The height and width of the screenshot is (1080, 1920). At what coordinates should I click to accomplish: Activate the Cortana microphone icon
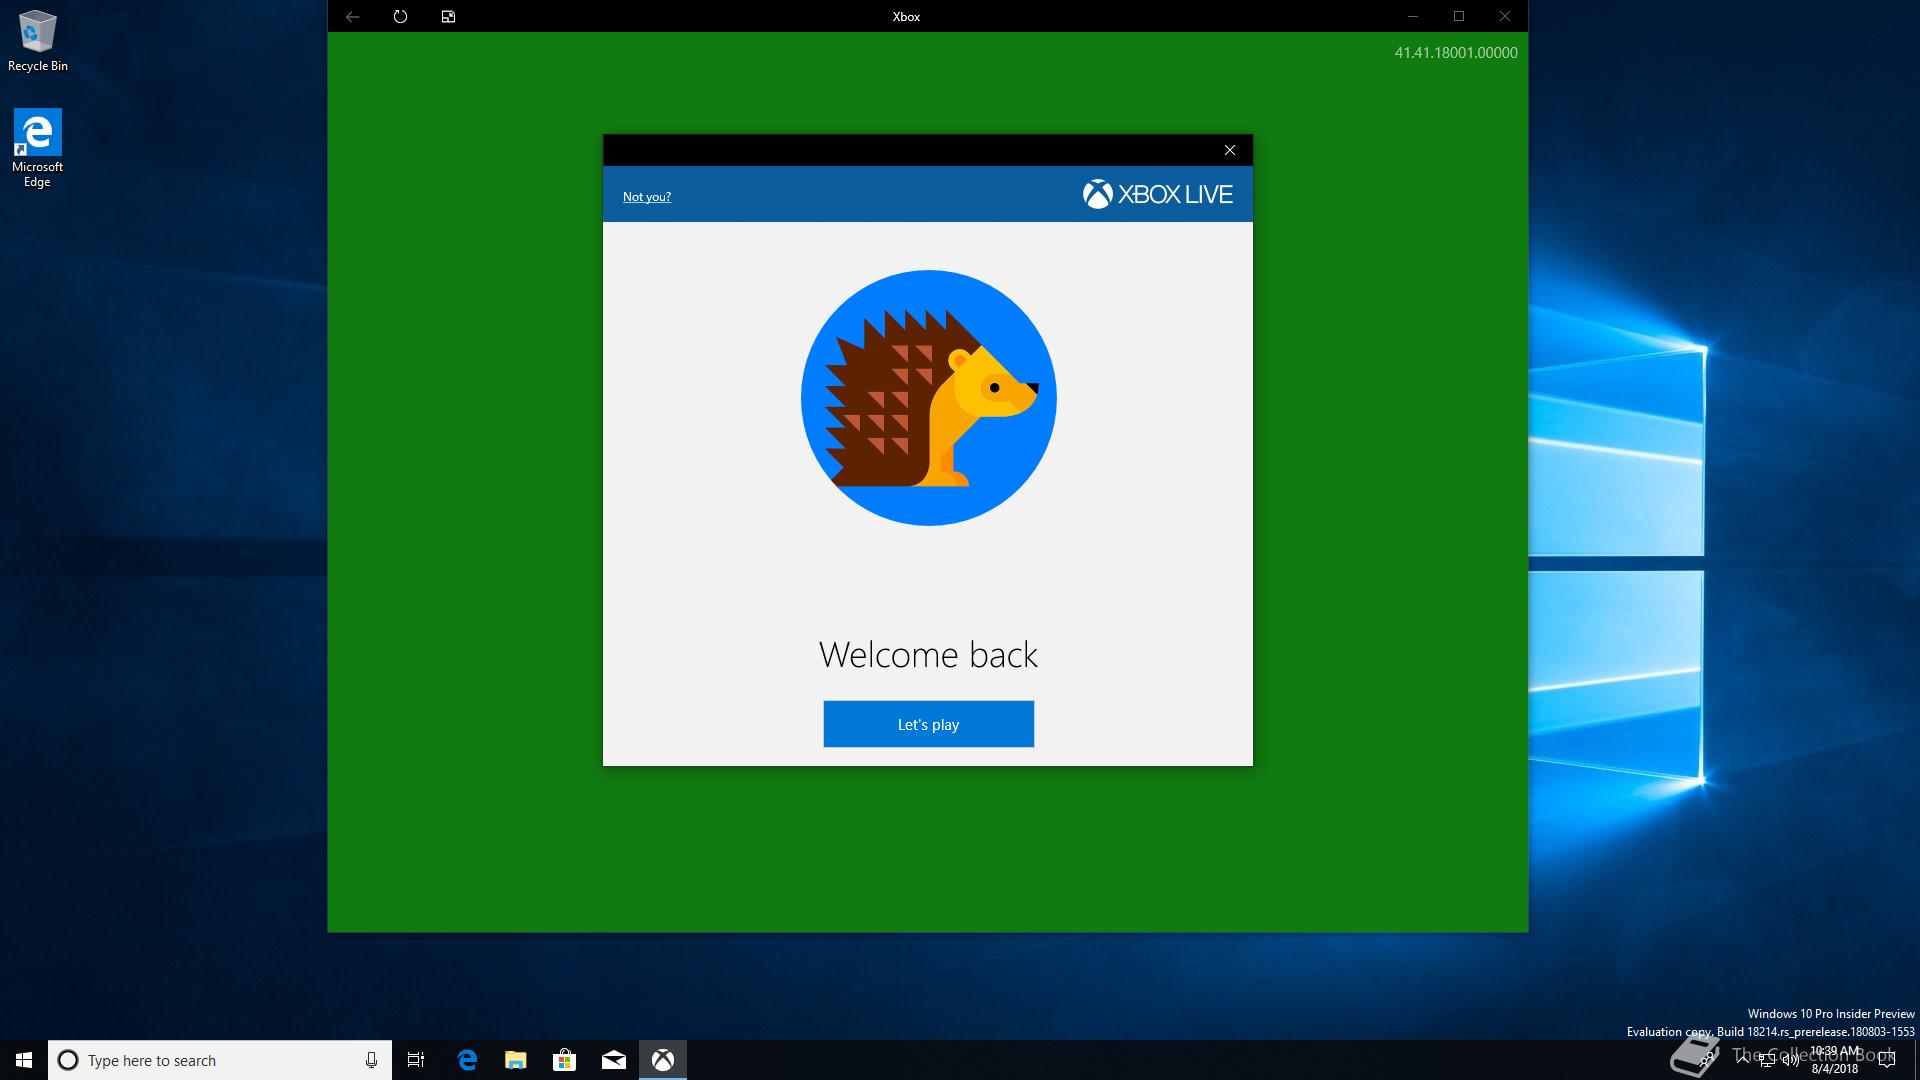[371, 1060]
